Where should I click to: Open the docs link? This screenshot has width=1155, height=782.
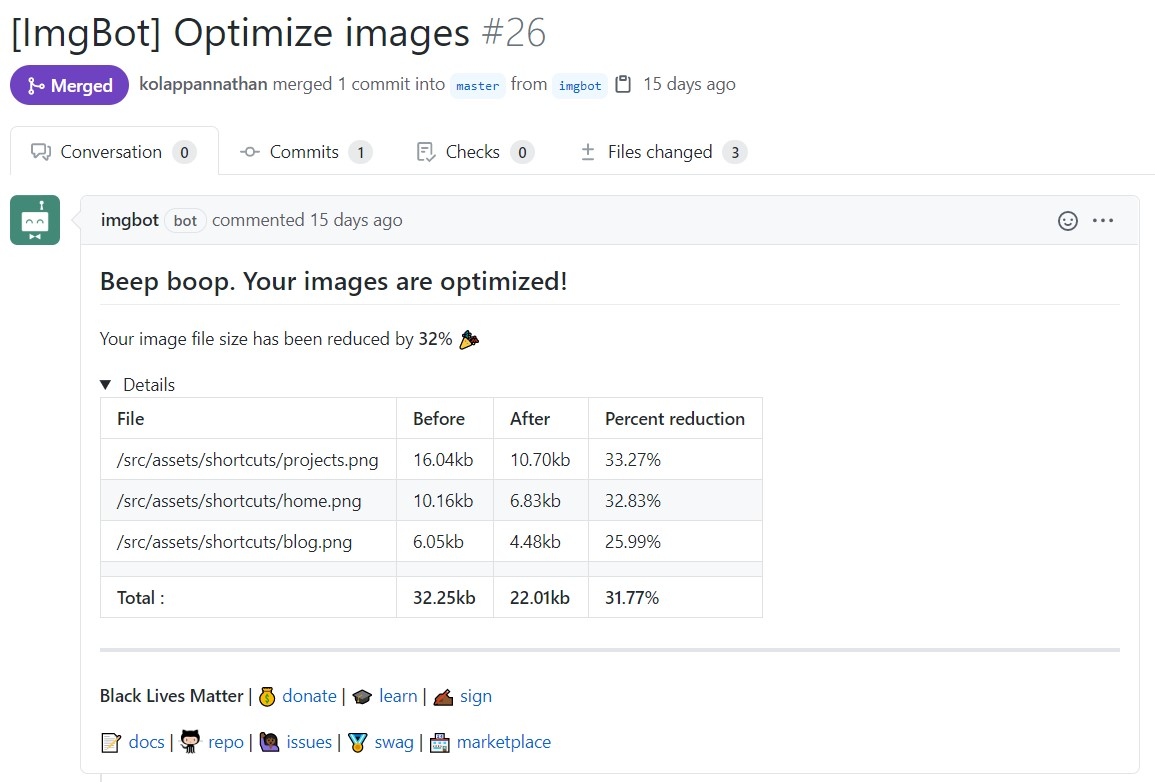pos(147,742)
